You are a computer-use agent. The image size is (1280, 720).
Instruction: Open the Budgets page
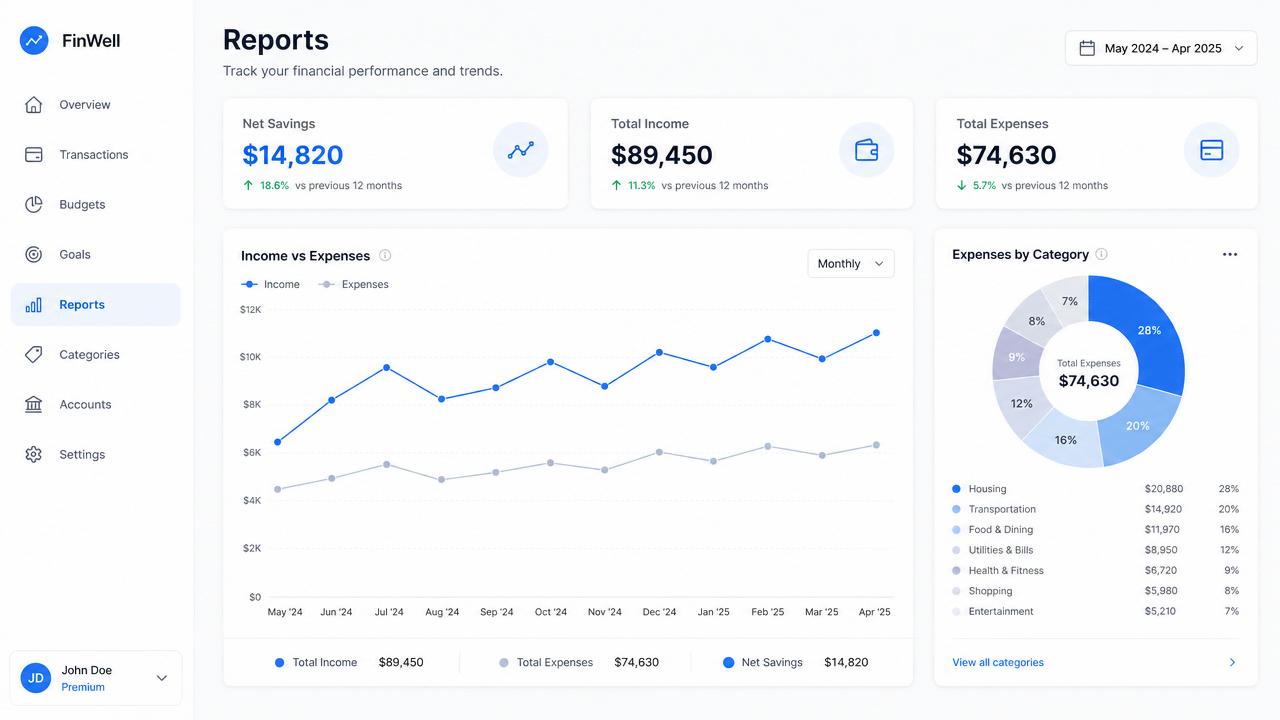pyautogui.click(x=96, y=205)
